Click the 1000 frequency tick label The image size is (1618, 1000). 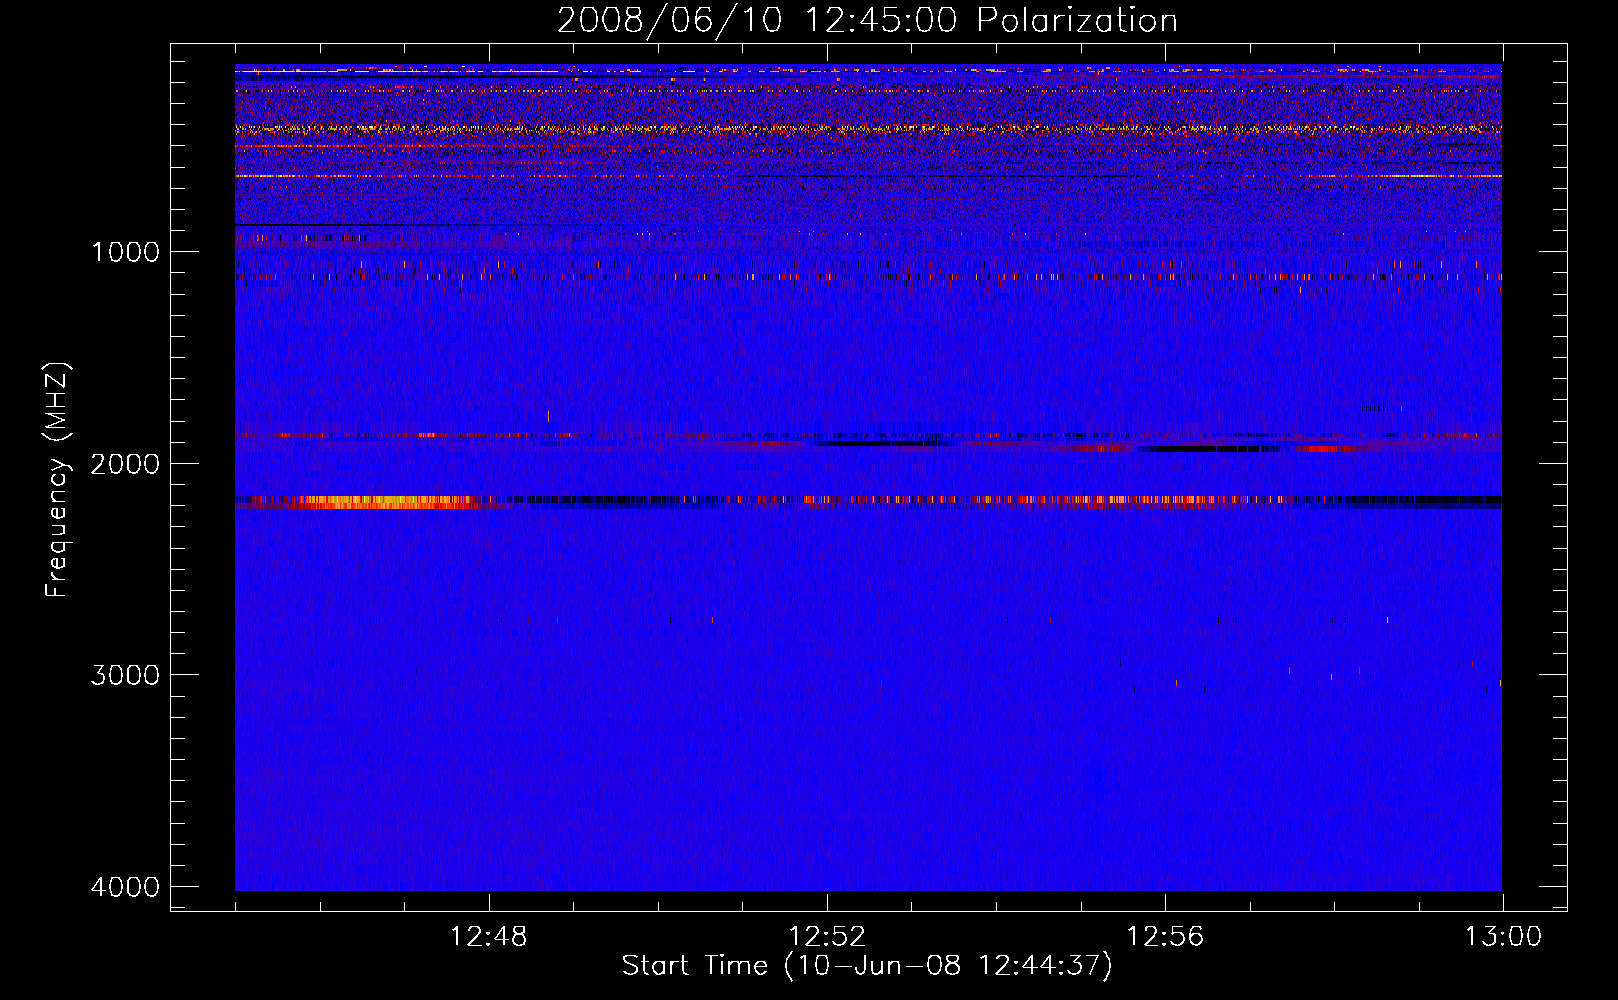tap(126, 251)
